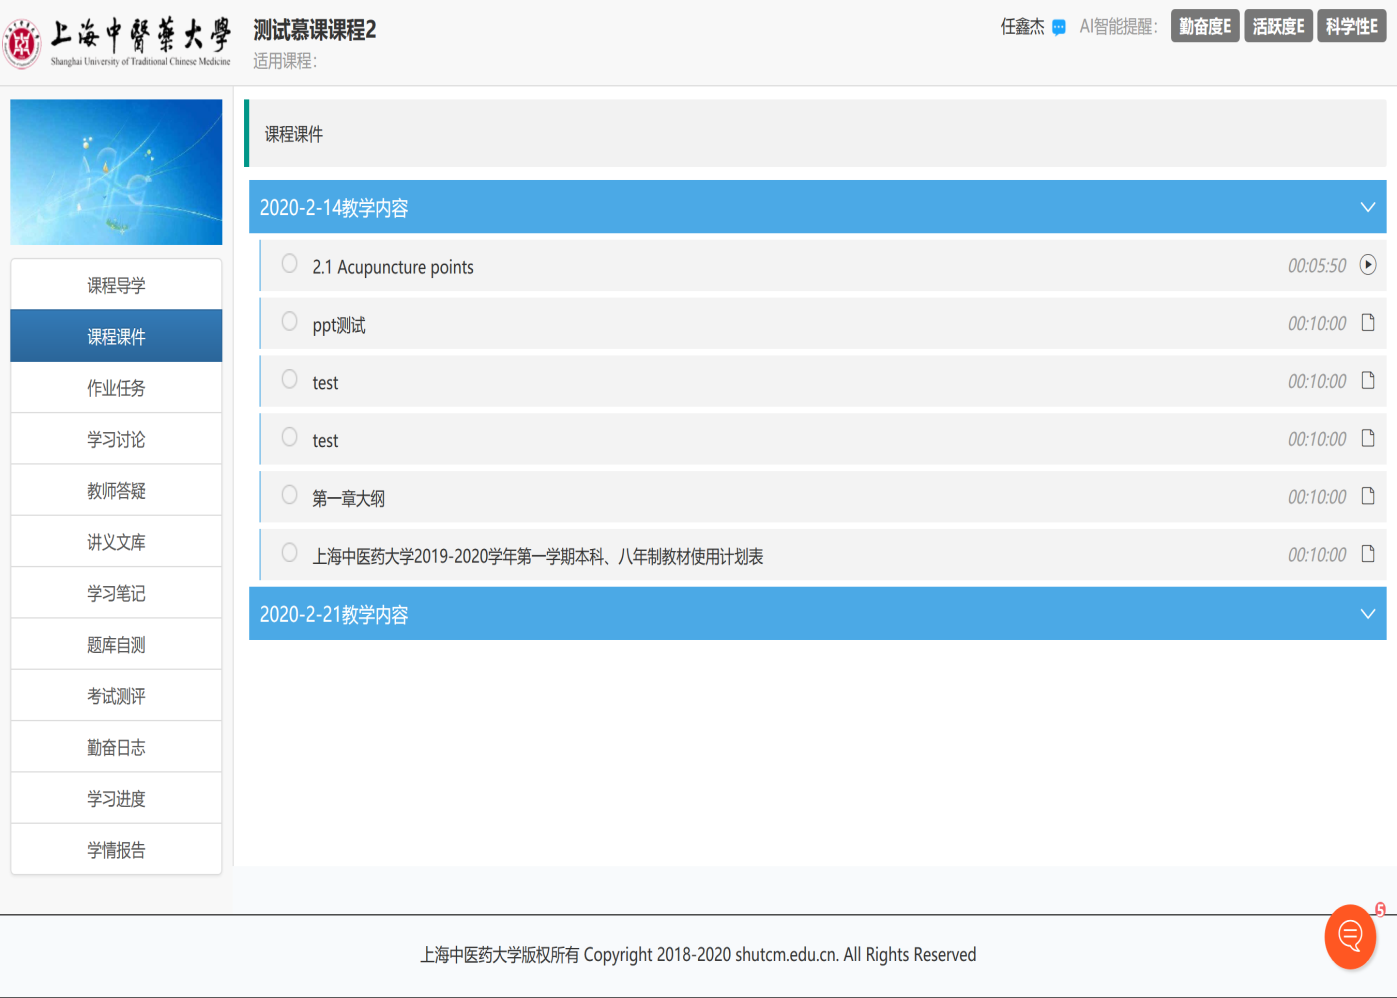The image size is (1397, 998).
Task: Click the play icon for 2.1 Acupuncture points
Action: pos(1368,265)
